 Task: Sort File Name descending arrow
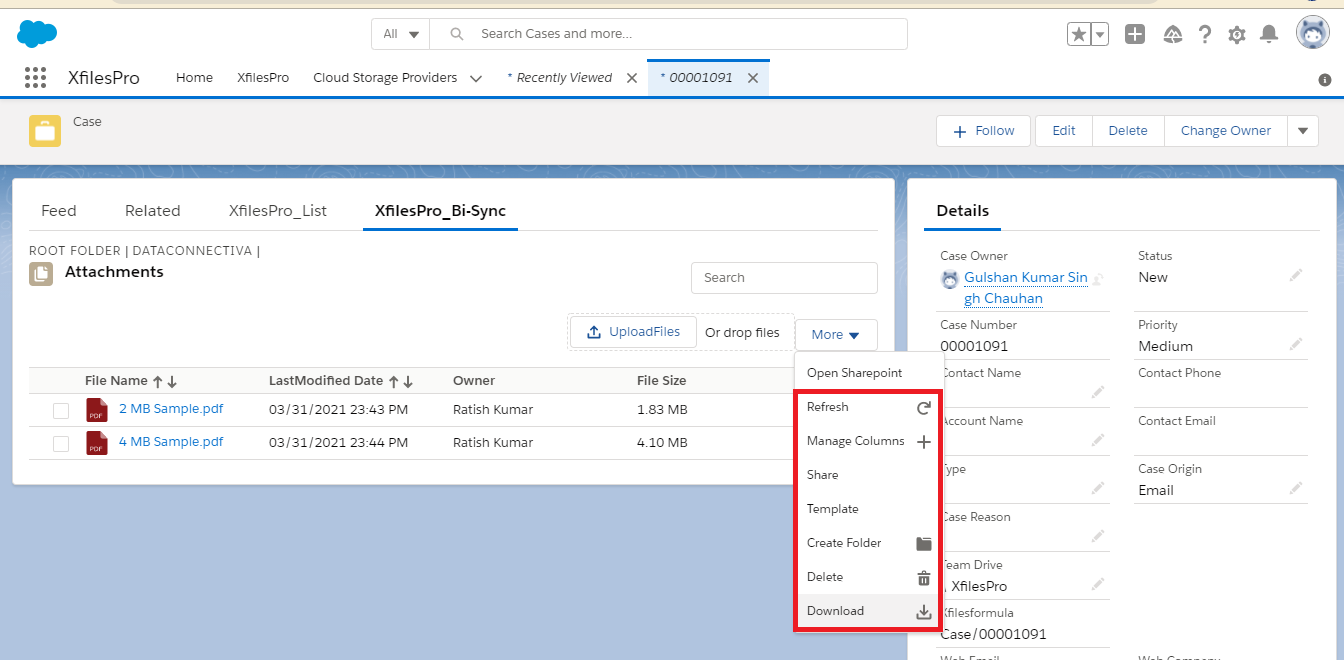pyautogui.click(x=172, y=381)
